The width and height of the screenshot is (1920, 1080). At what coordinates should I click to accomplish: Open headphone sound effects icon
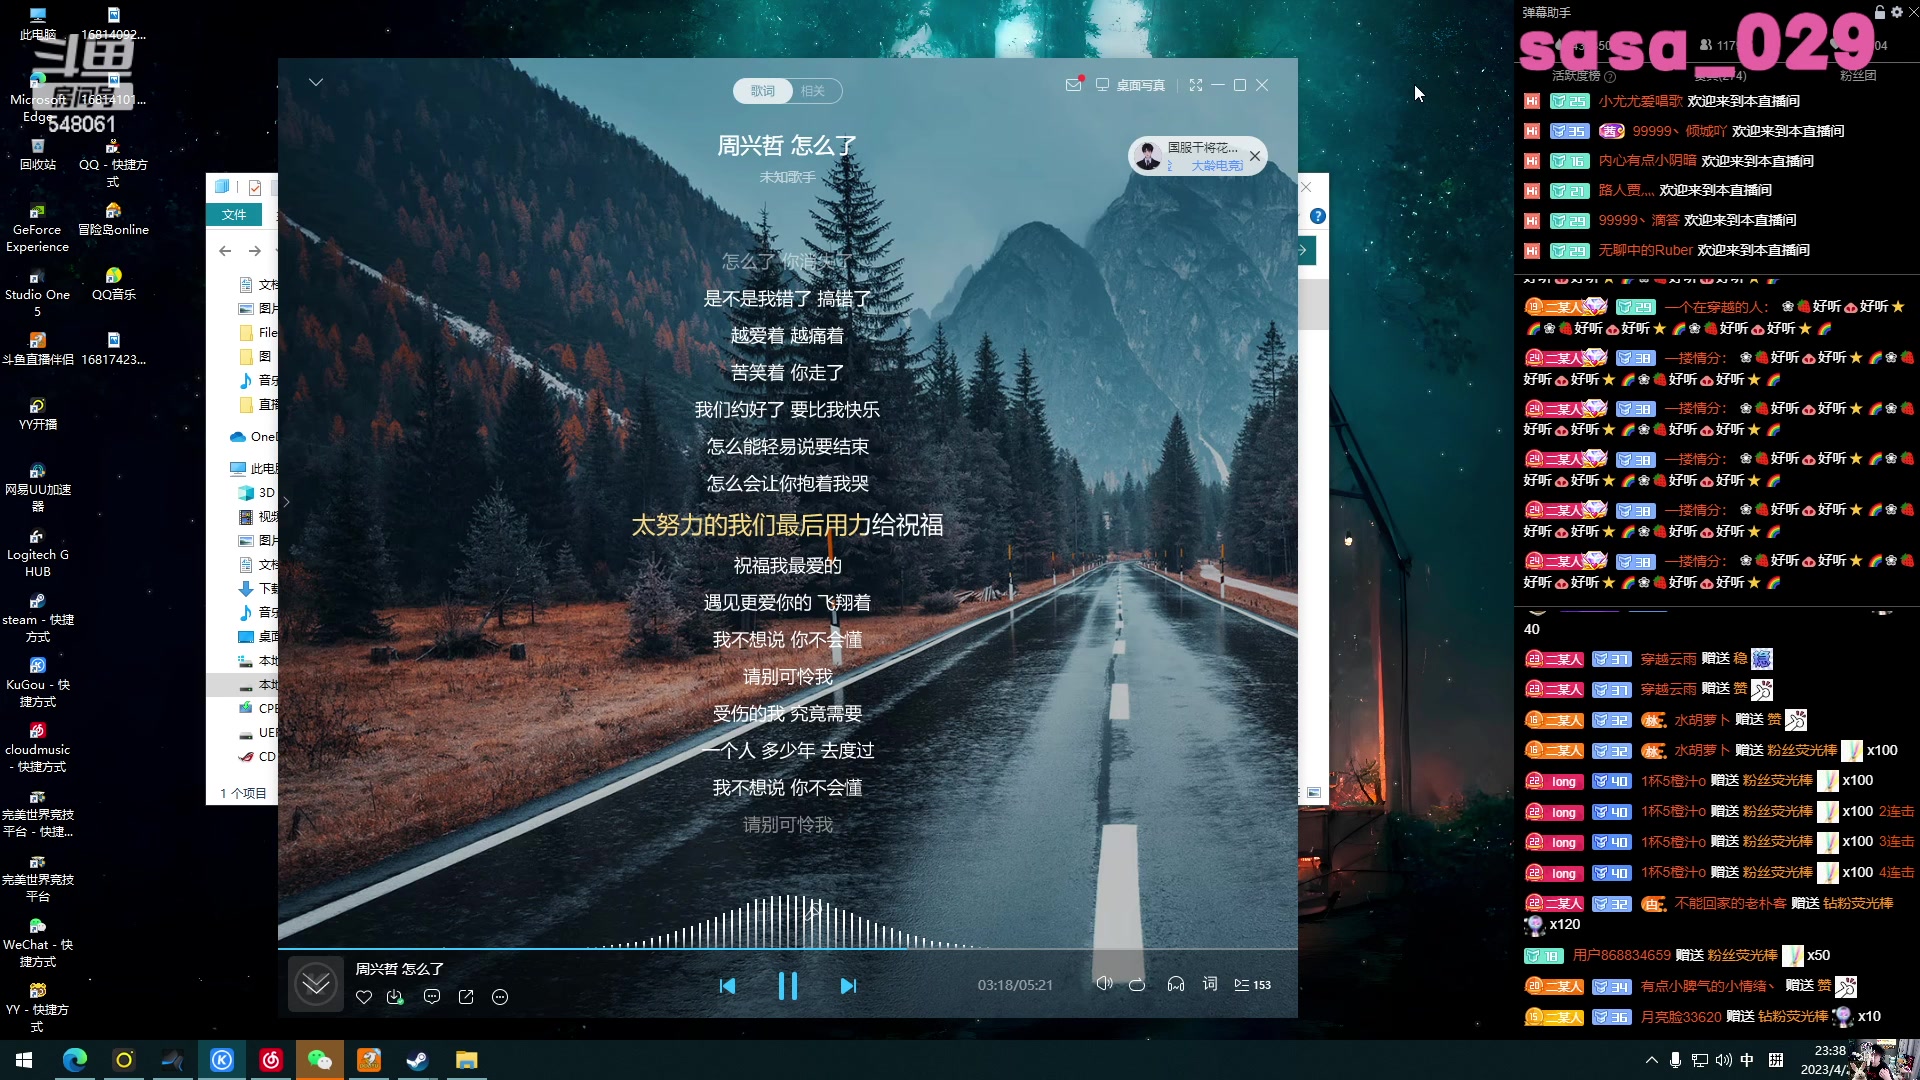pos(1176,984)
